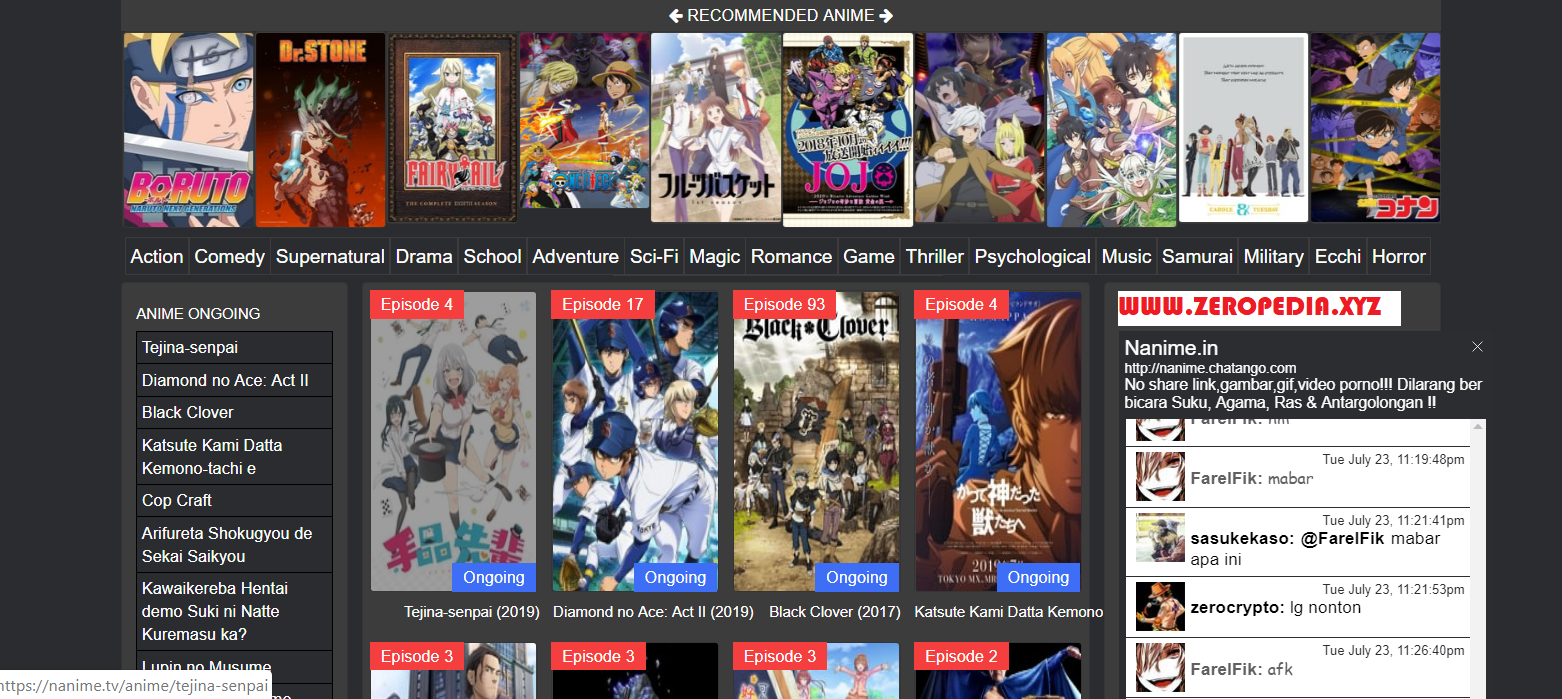This screenshot has width=1562, height=699.
Task: Click FarelFik's avatar in the chat
Action: [x=1160, y=476]
